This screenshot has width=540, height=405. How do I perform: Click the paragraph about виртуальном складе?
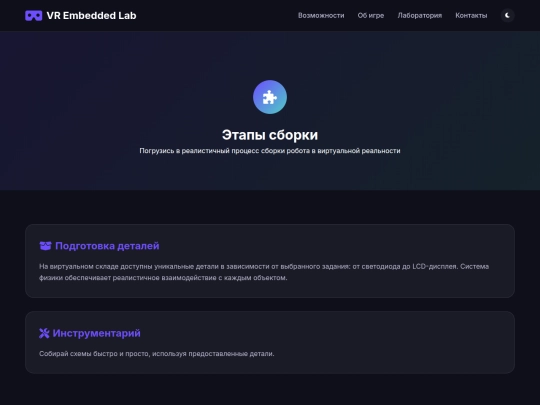[264, 272]
